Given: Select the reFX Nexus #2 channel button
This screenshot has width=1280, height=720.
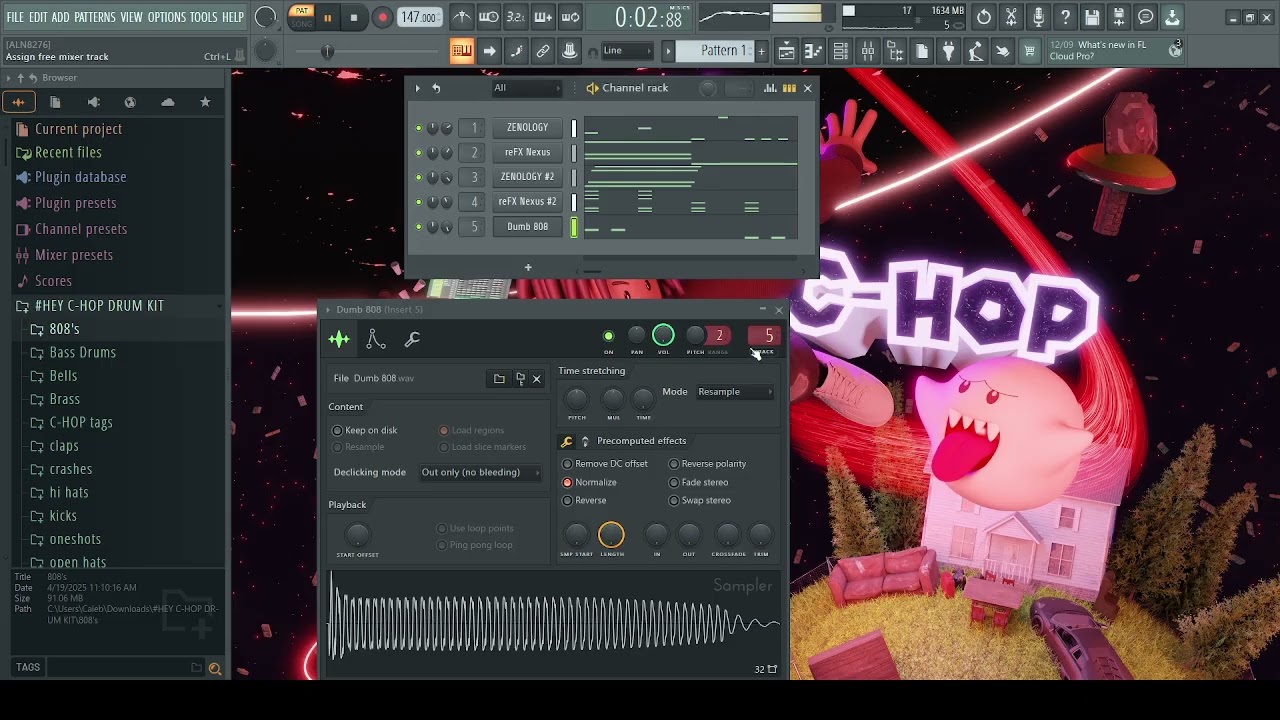Looking at the screenshot, I should point(527,202).
